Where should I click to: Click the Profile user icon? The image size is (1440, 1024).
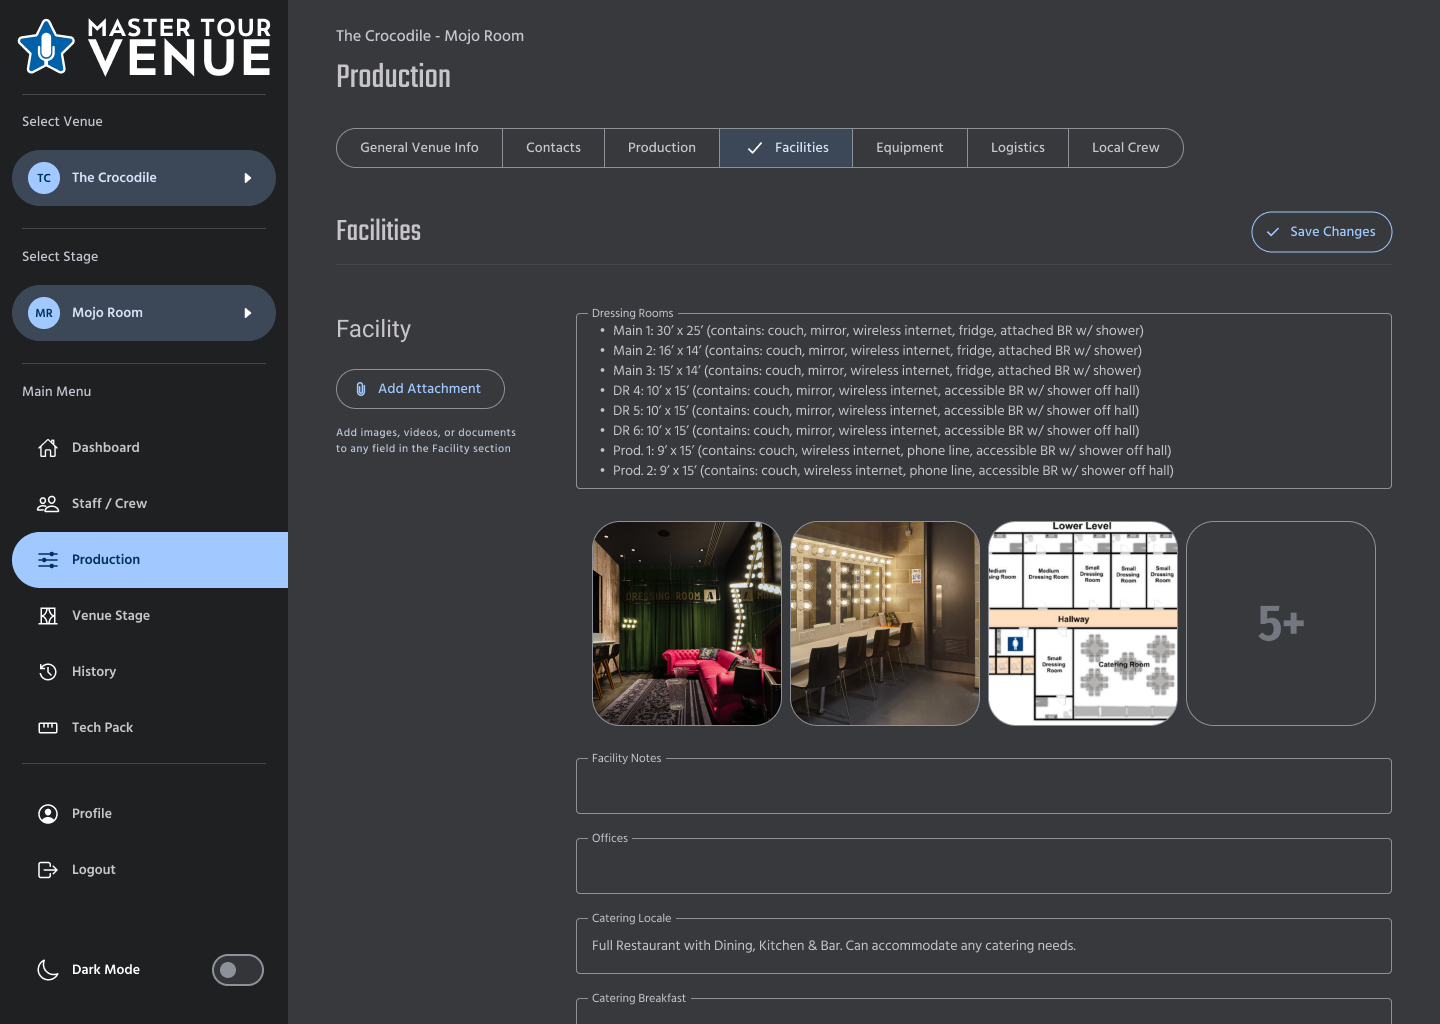tap(48, 814)
